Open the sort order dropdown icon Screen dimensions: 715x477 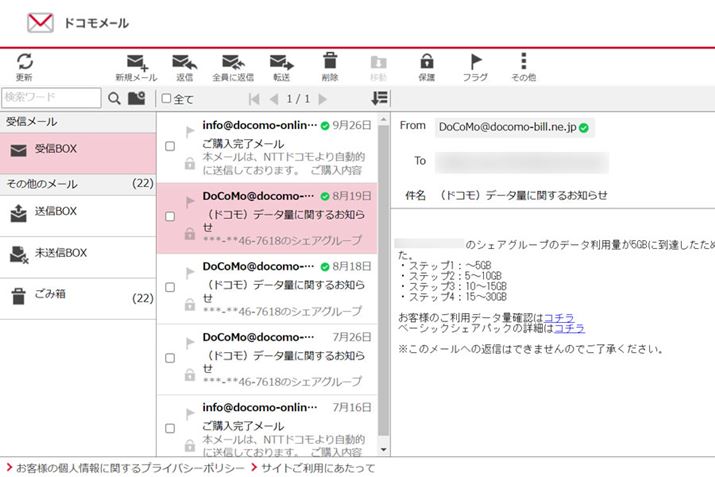[x=379, y=98]
